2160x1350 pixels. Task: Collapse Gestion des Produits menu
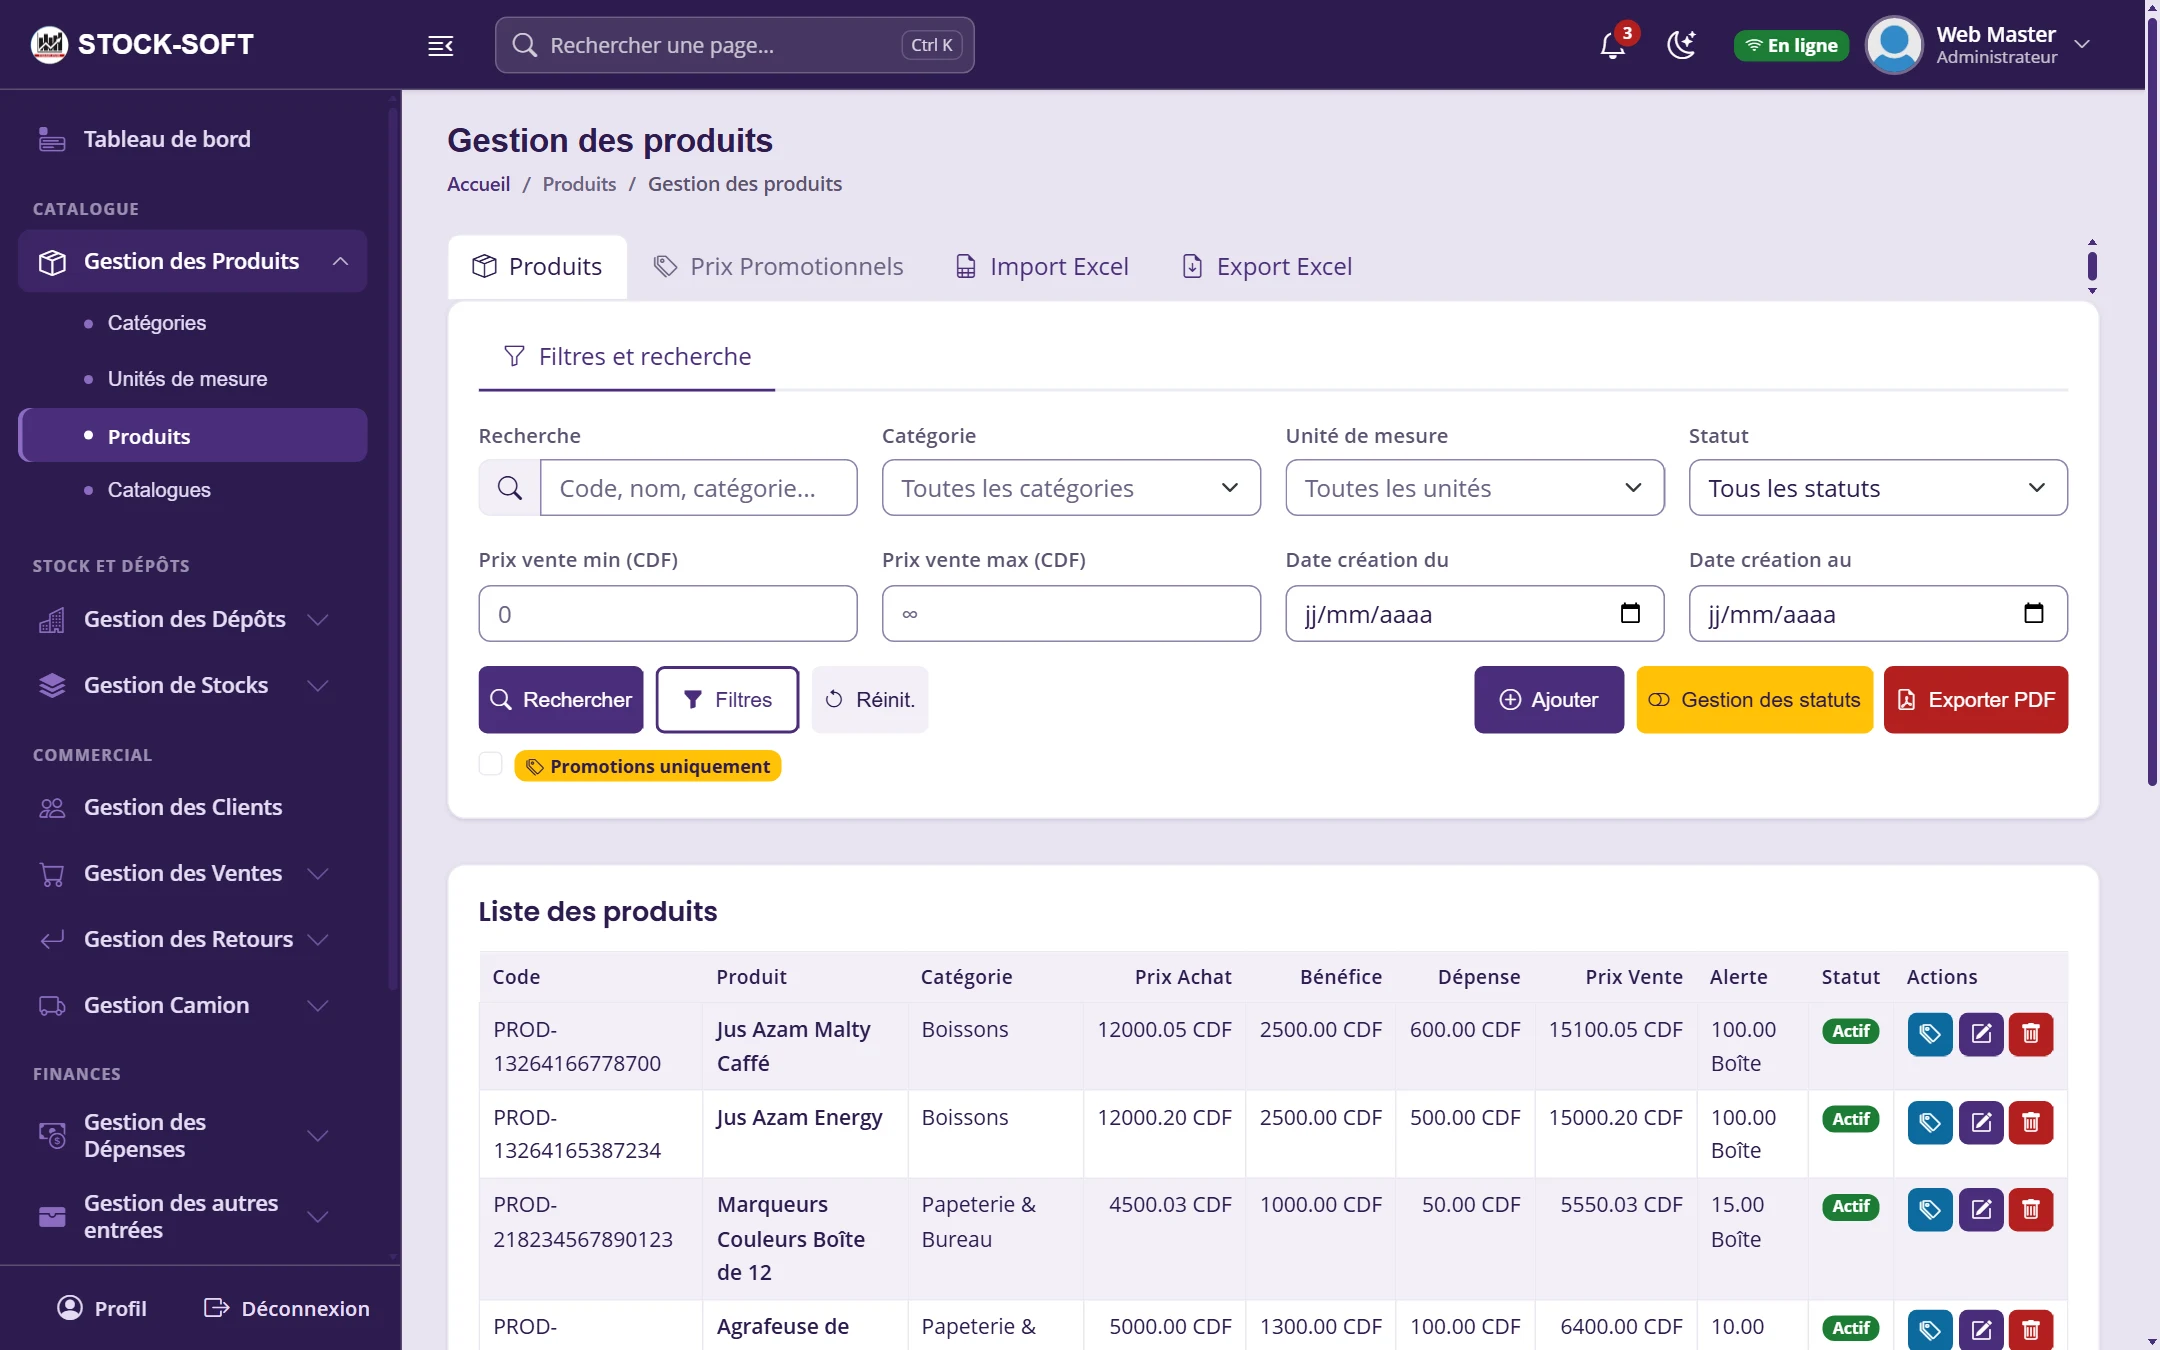coord(192,261)
